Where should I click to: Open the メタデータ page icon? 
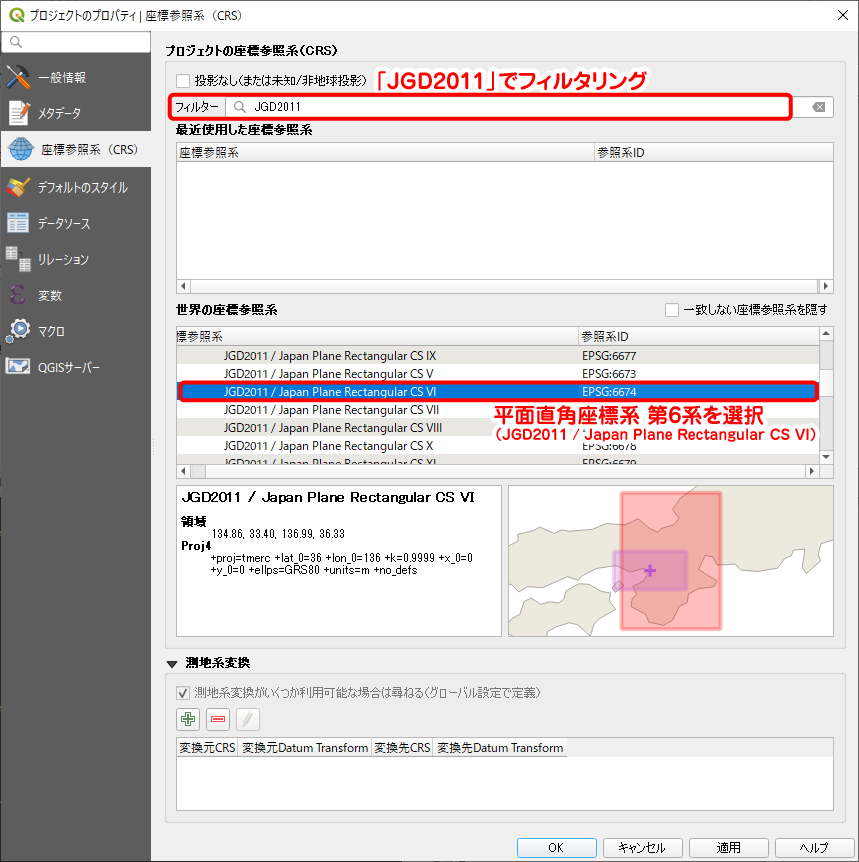coord(19,113)
